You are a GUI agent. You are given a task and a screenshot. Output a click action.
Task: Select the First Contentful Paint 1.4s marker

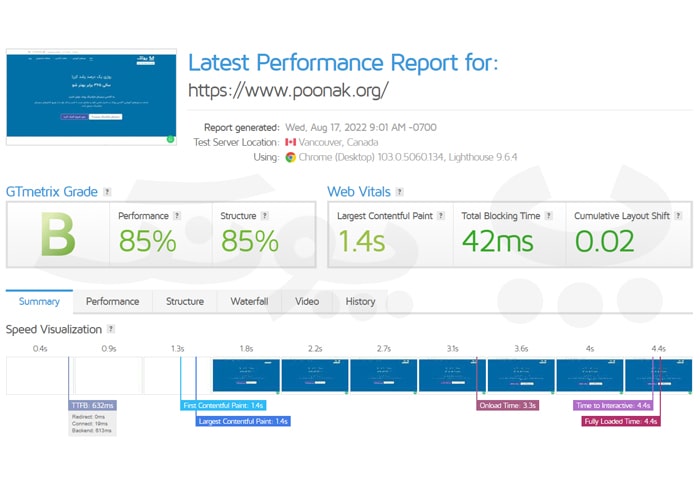pos(223,405)
